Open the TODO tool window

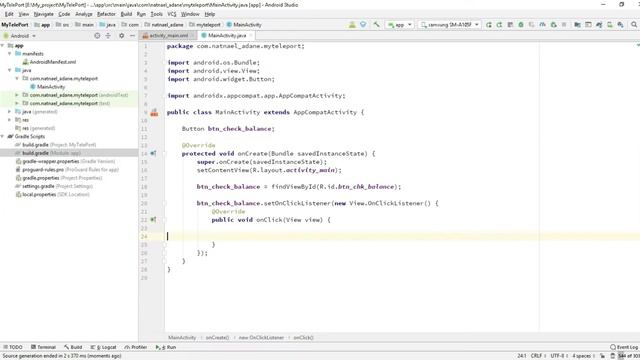click(13, 347)
